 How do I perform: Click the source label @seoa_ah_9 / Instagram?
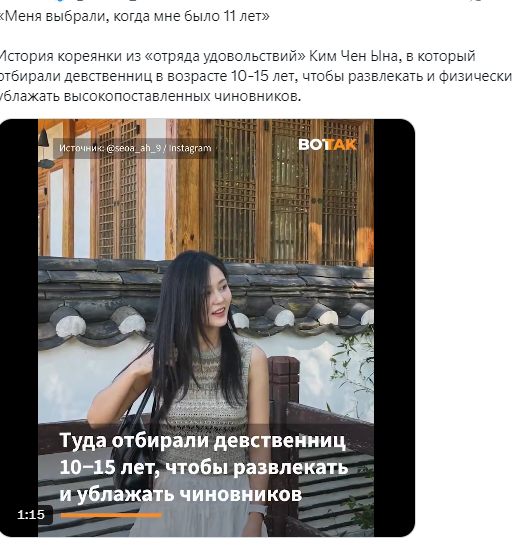click(135, 148)
